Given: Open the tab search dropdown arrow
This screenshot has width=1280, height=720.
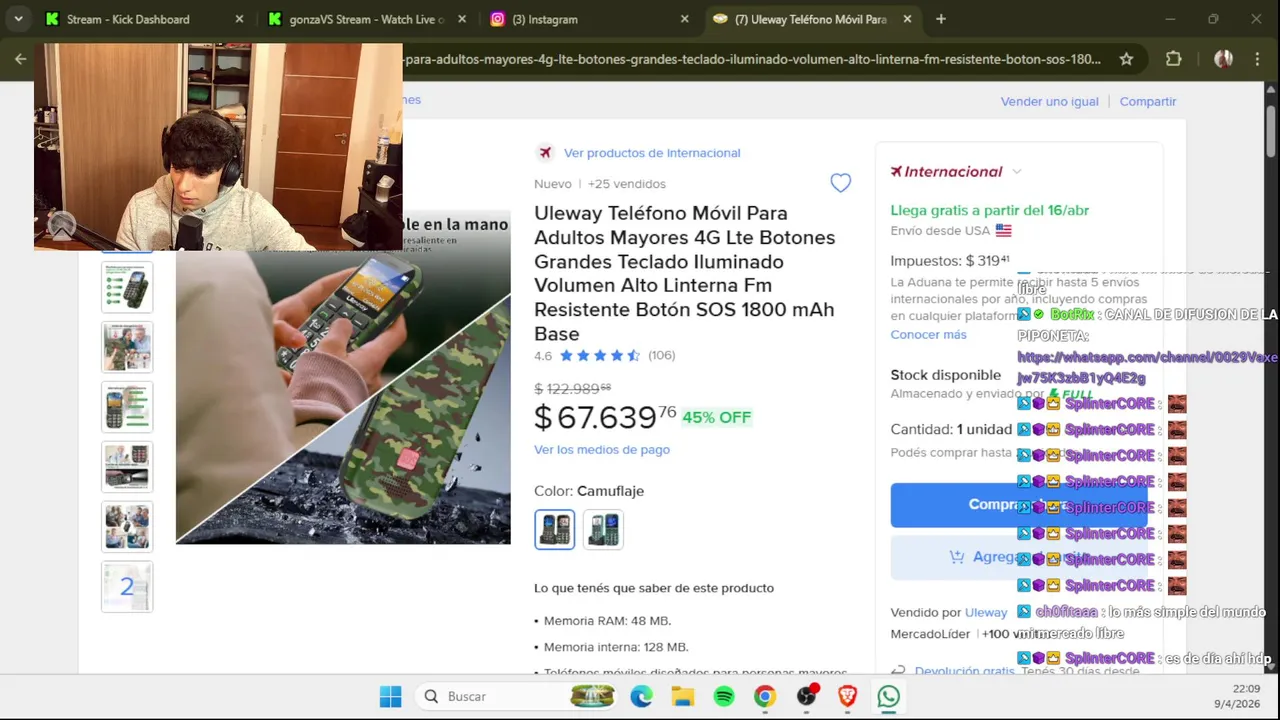Looking at the screenshot, I should coord(18,19).
